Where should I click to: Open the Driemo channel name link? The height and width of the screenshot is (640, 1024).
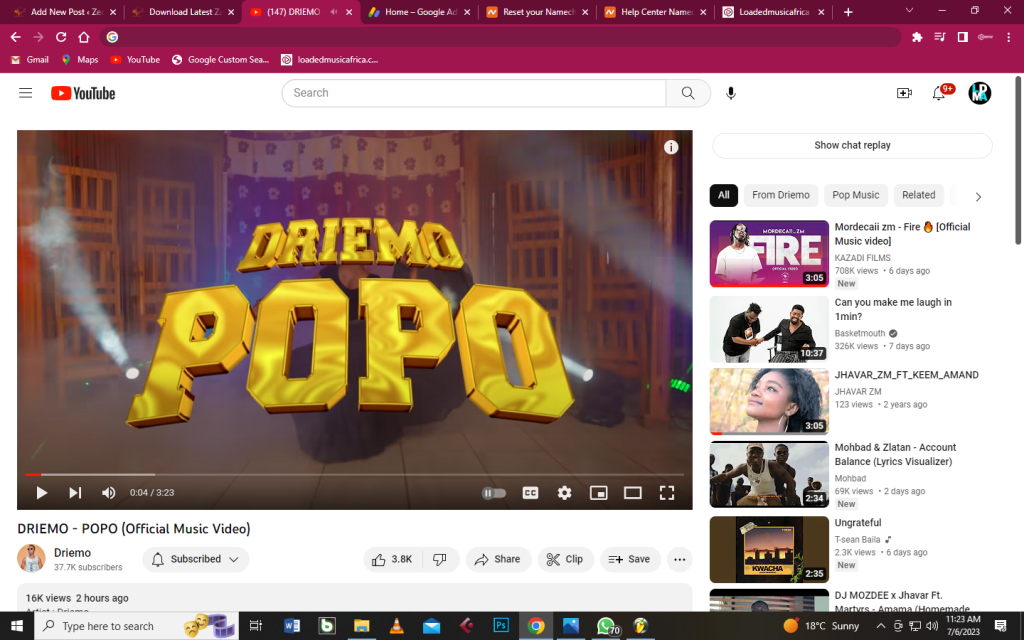click(72, 552)
